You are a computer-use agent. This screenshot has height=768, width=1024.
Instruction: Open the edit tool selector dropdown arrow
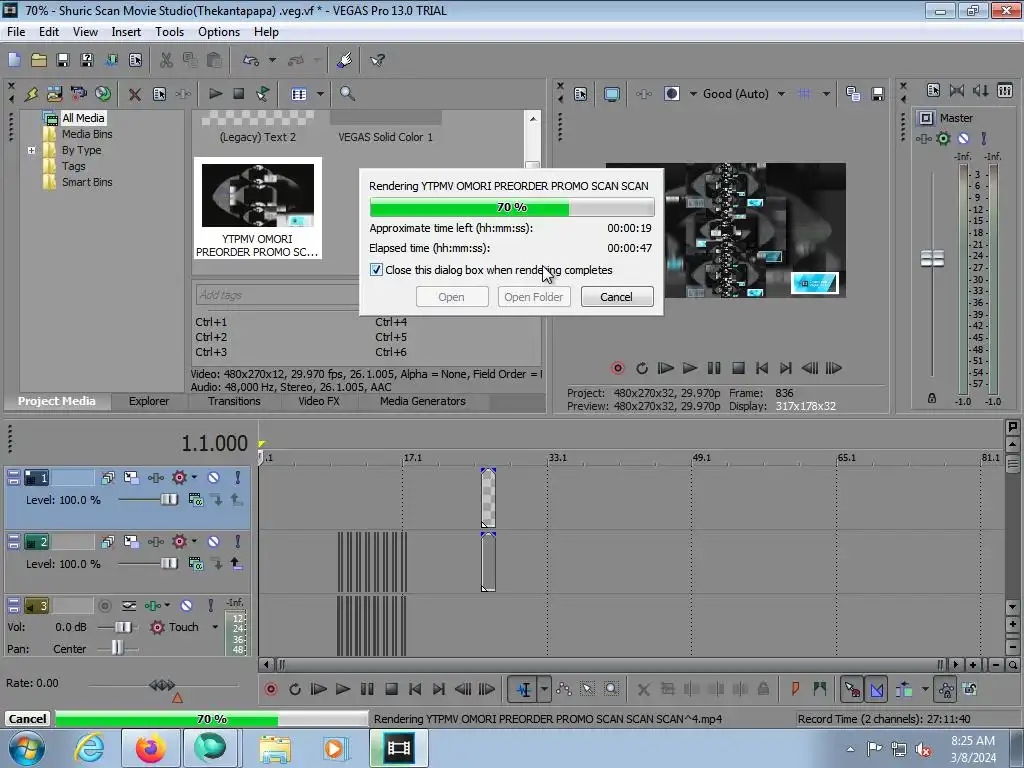(x=544, y=689)
